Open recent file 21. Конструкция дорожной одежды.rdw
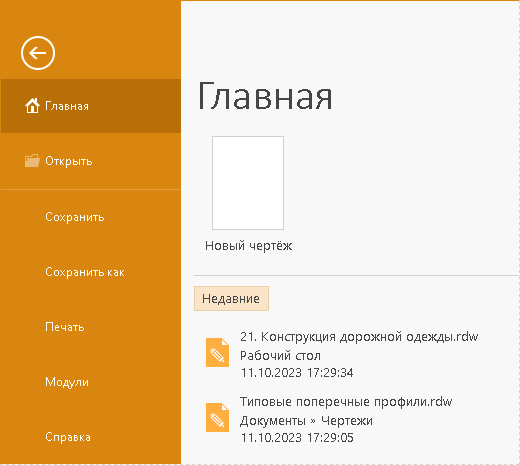Screen dimensions: 520x465 pyautogui.click(x=359, y=337)
